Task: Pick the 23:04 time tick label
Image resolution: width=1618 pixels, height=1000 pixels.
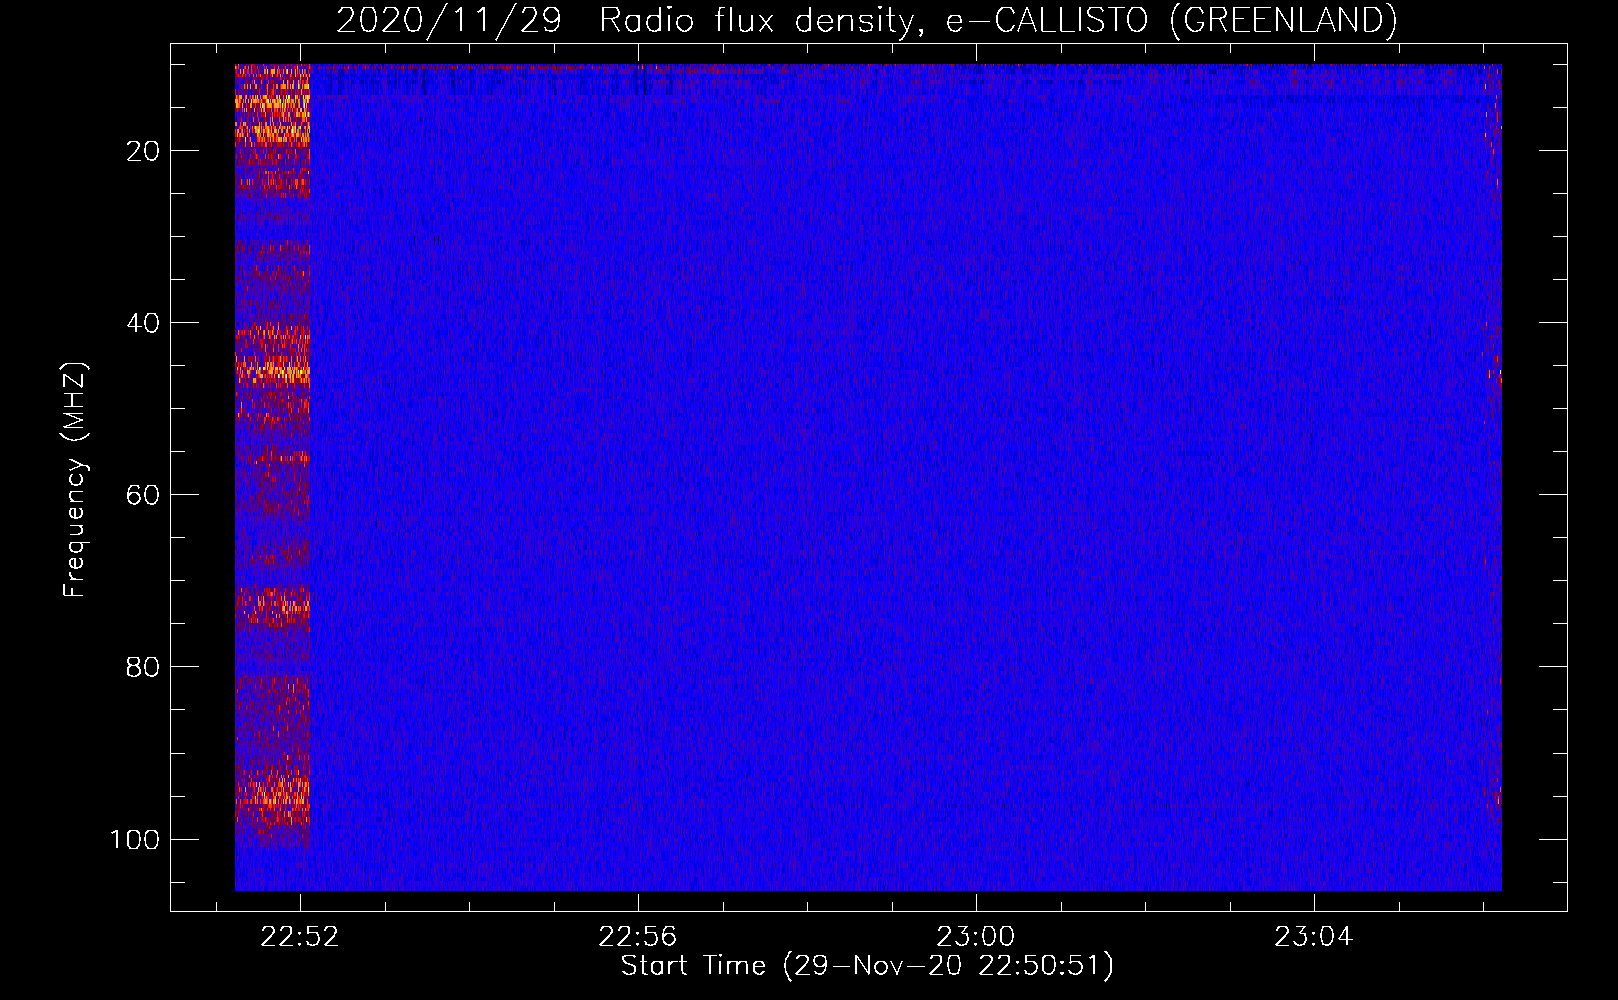Action: (x=1314, y=936)
